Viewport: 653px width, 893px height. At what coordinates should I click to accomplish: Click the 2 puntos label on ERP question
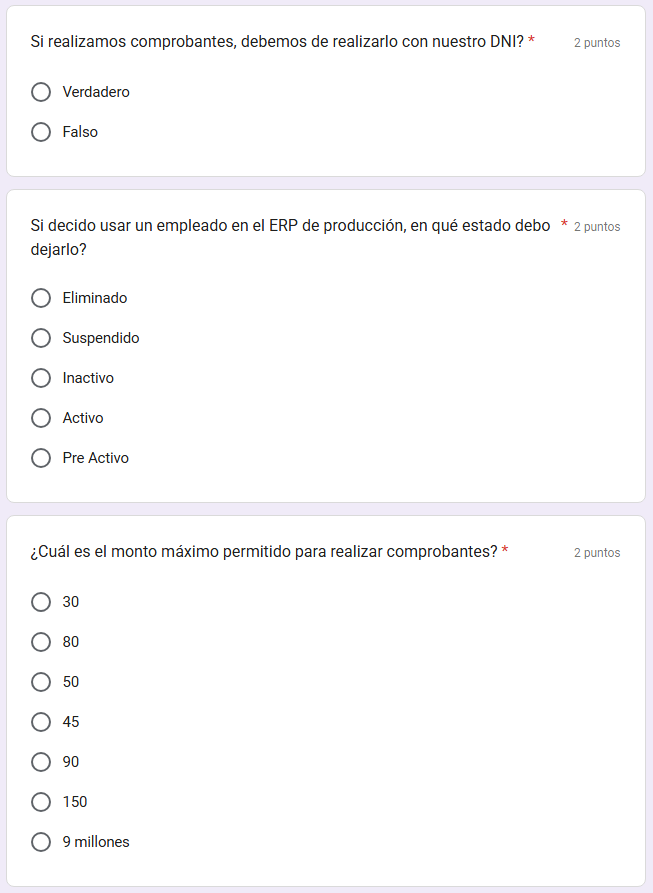597,227
